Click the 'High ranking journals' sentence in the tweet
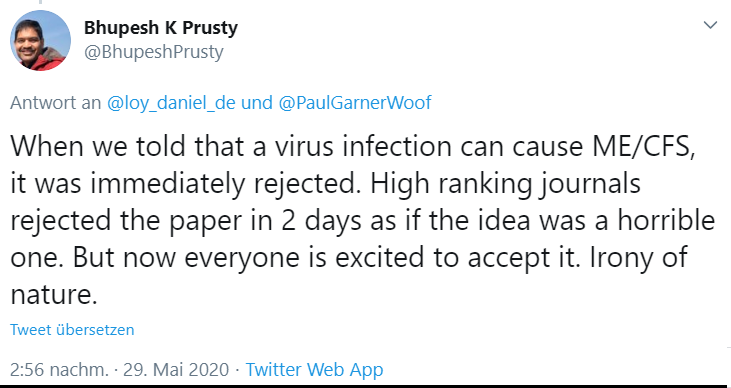This screenshot has height=388, width=731. [506, 184]
